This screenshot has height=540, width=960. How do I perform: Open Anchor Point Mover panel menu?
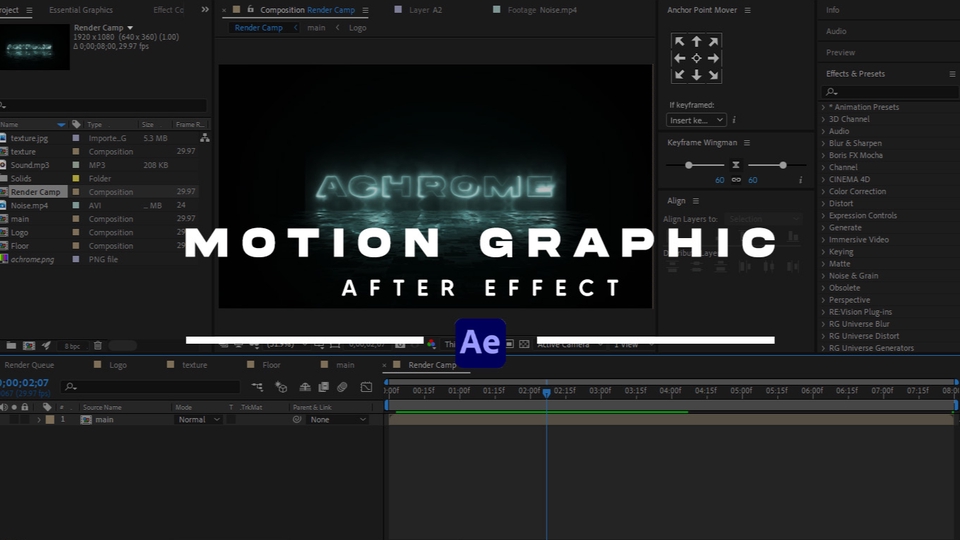tap(748, 10)
